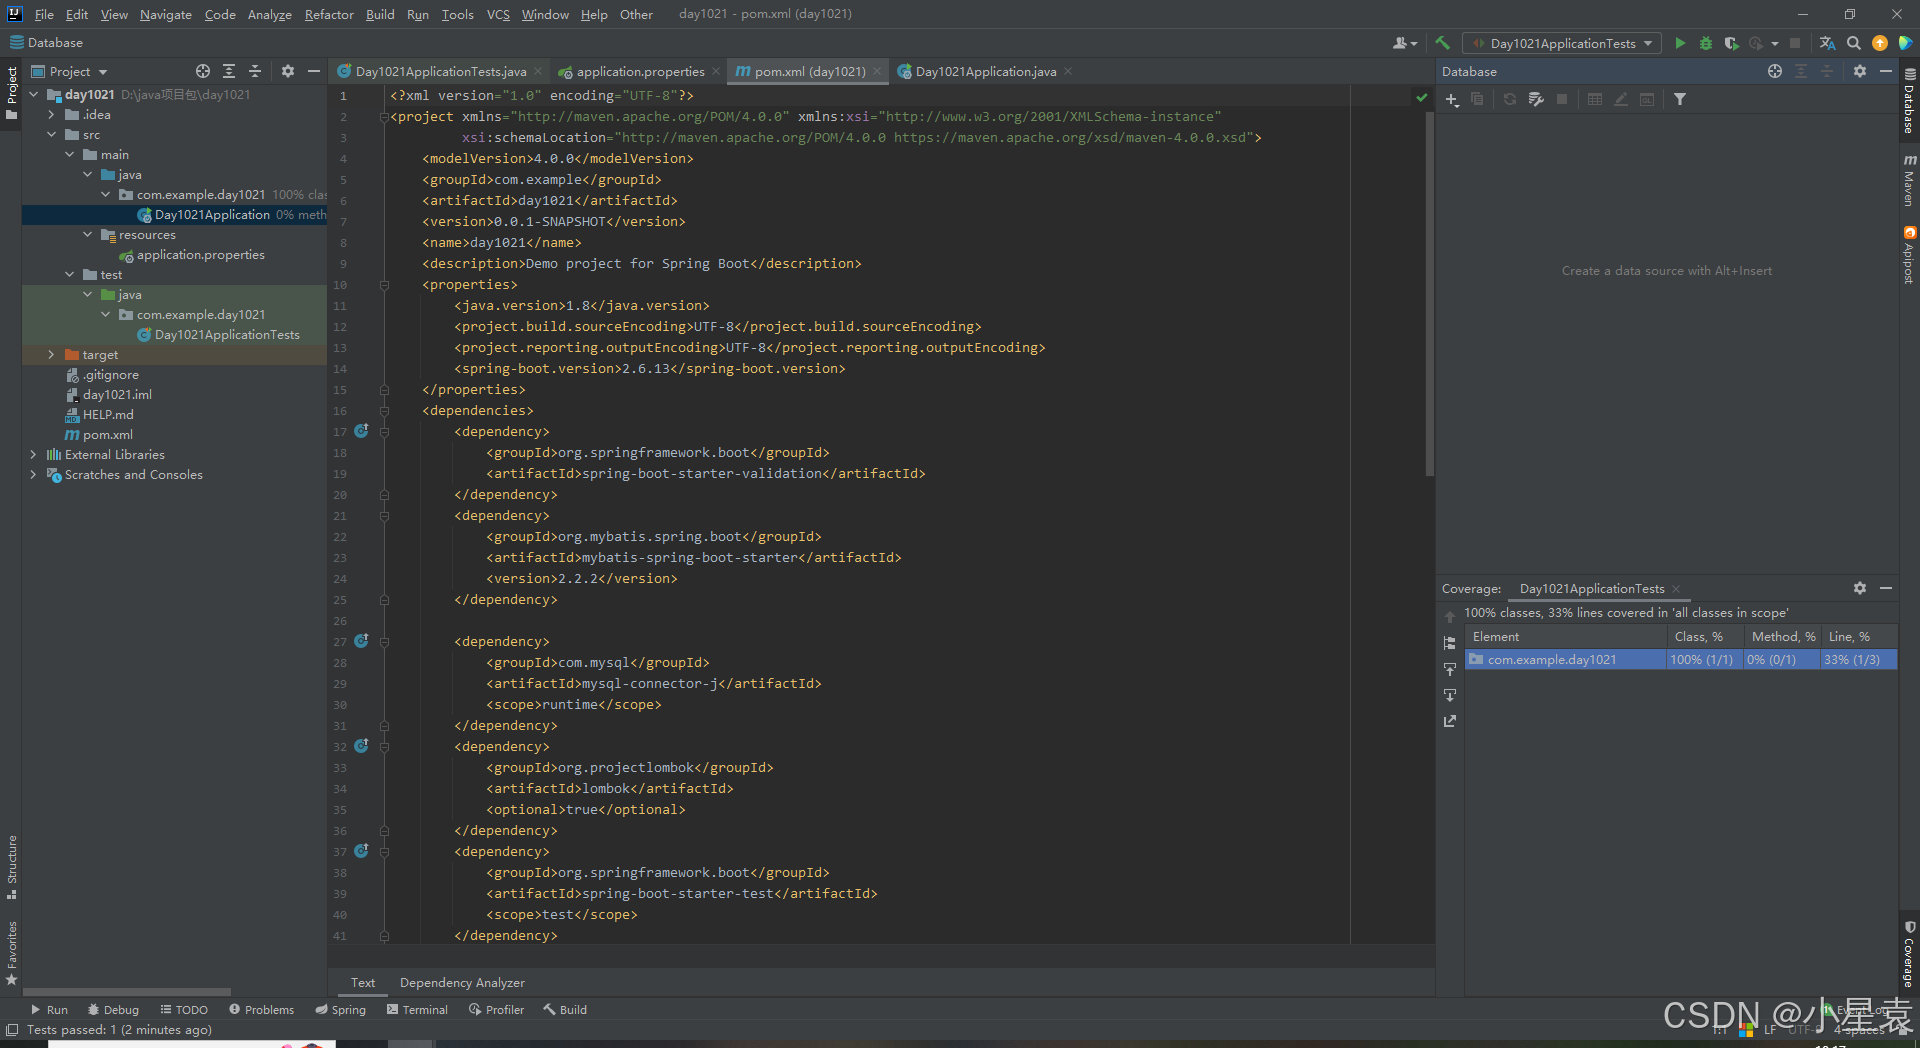Viewport: 1920px width, 1048px height.
Task: Add a new data source with plus icon
Action: coord(1452,99)
